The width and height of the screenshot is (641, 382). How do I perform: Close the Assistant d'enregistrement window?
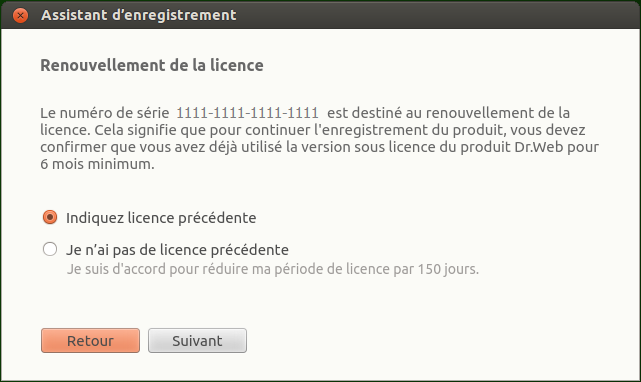[x=20, y=16]
